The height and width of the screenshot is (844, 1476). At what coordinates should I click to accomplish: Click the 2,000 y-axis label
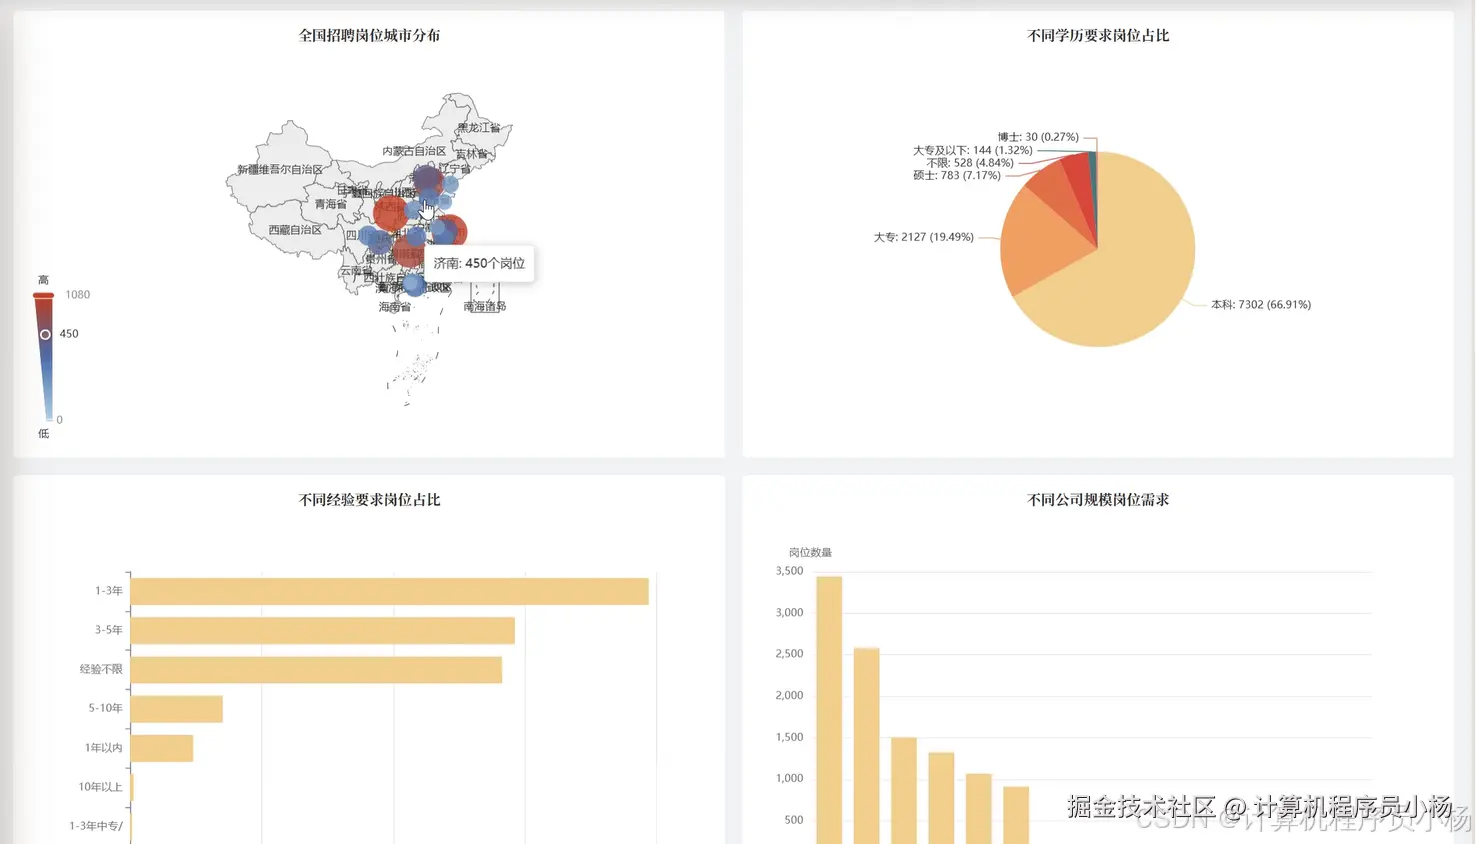[789, 695]
